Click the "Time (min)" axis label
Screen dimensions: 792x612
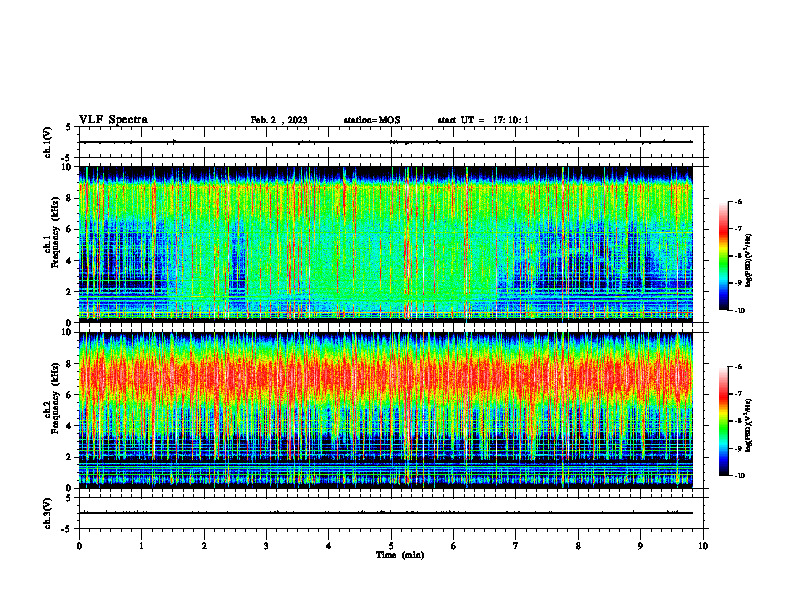pos(400,555)
